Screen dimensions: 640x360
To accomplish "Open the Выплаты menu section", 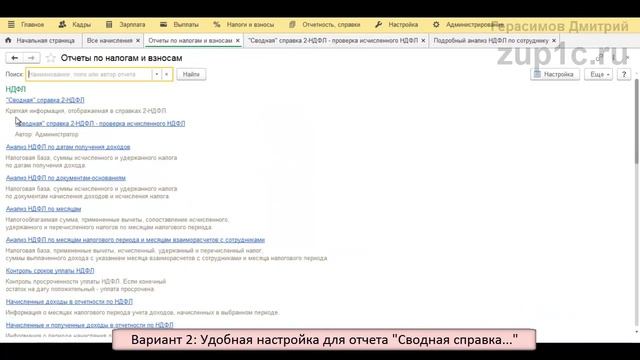I will point(186,24).
